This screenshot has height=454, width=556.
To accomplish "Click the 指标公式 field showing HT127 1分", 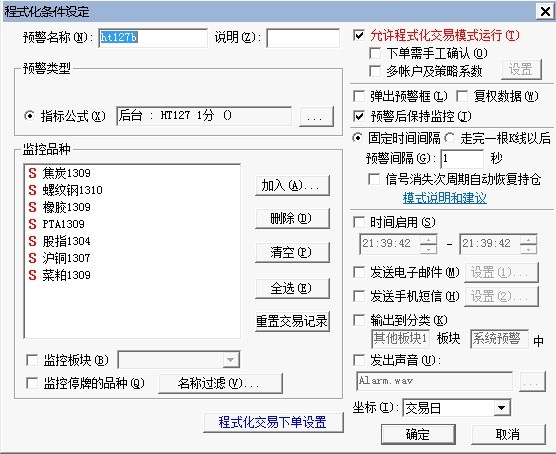I will click(204, 116).
